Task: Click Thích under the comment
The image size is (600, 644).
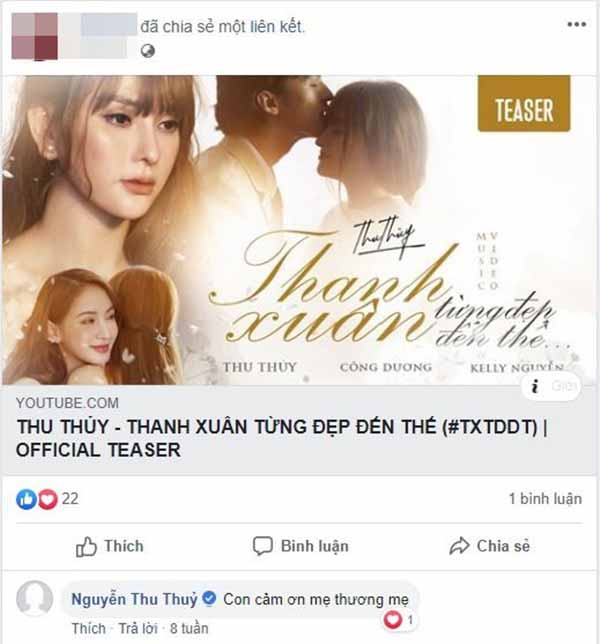Action: coord(89,628)
